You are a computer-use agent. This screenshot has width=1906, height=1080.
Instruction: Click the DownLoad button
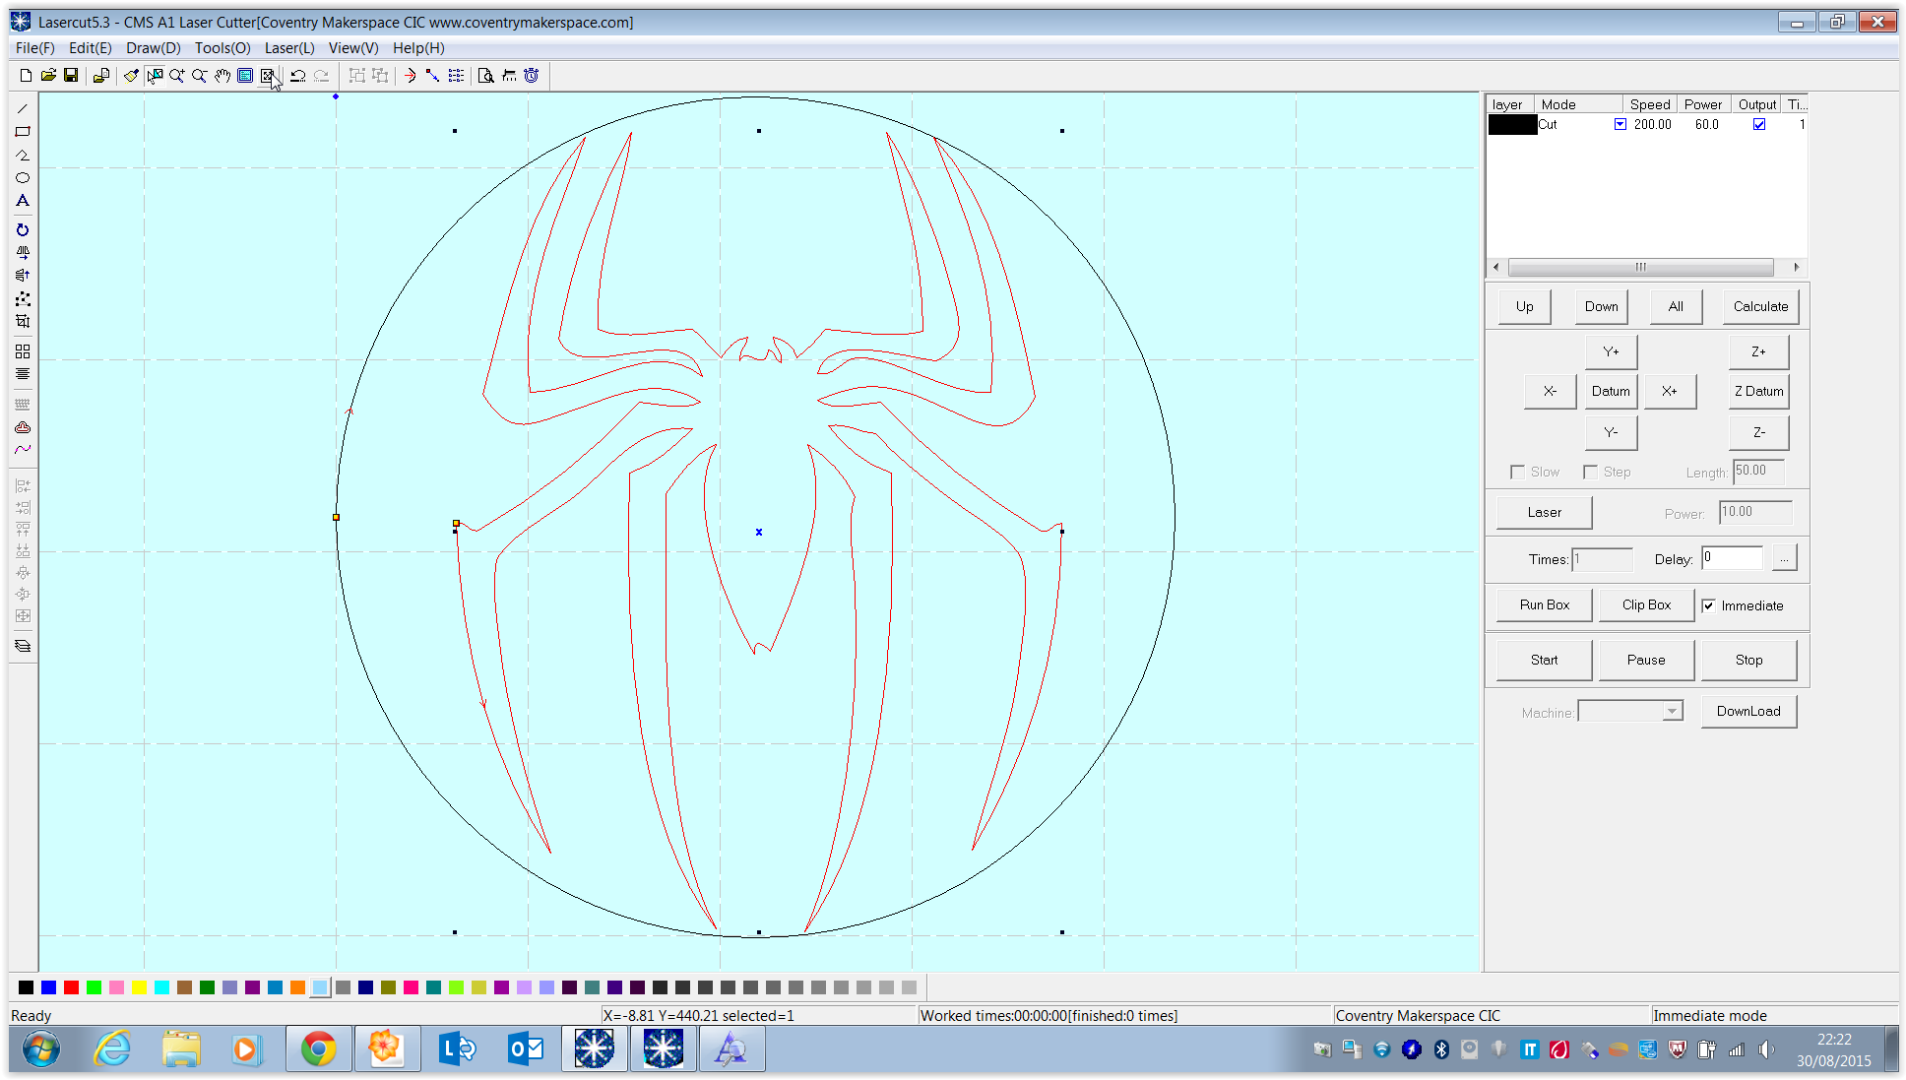click(1748, 712)
